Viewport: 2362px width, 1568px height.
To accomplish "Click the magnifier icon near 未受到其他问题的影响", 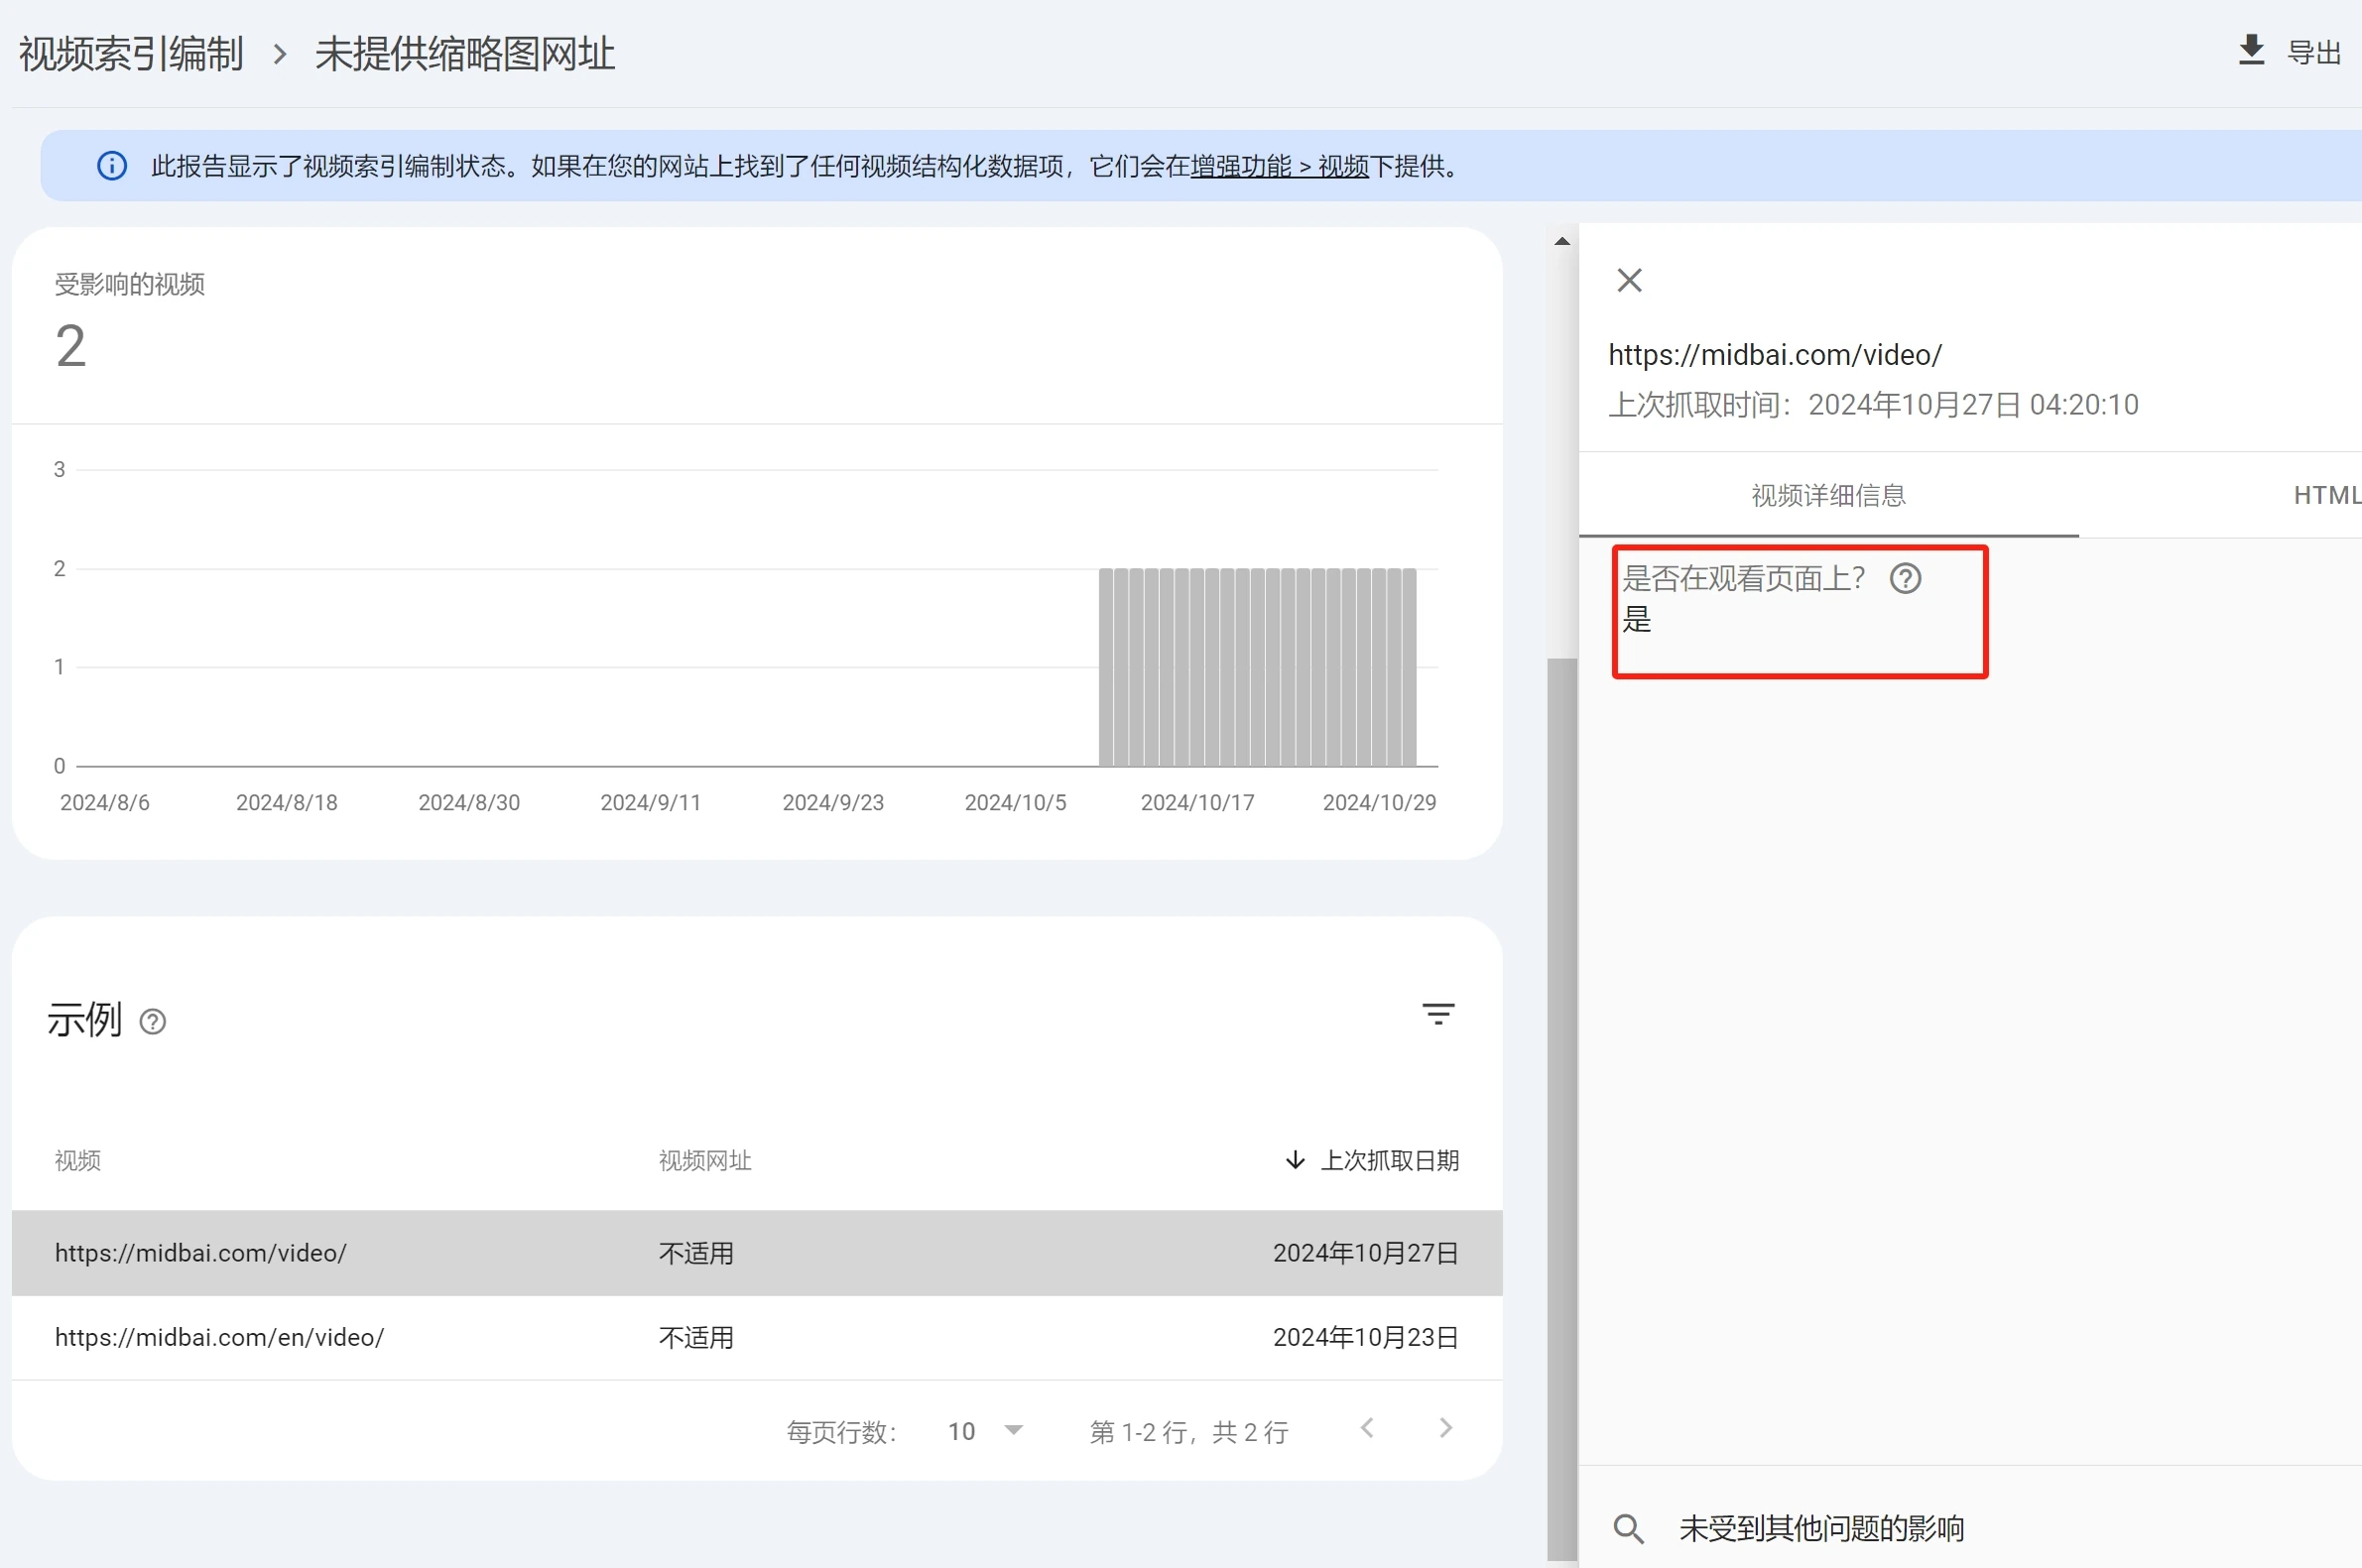I will point(1628,1528).
